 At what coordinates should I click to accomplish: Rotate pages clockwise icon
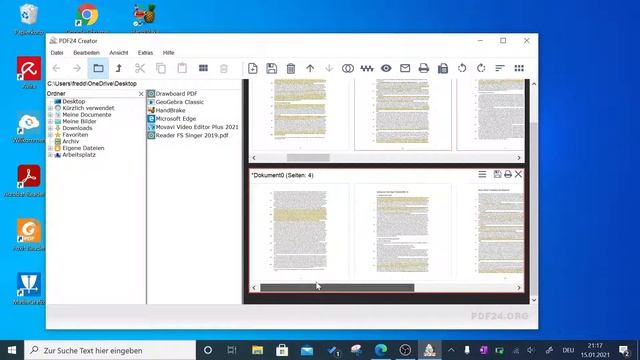481,68
